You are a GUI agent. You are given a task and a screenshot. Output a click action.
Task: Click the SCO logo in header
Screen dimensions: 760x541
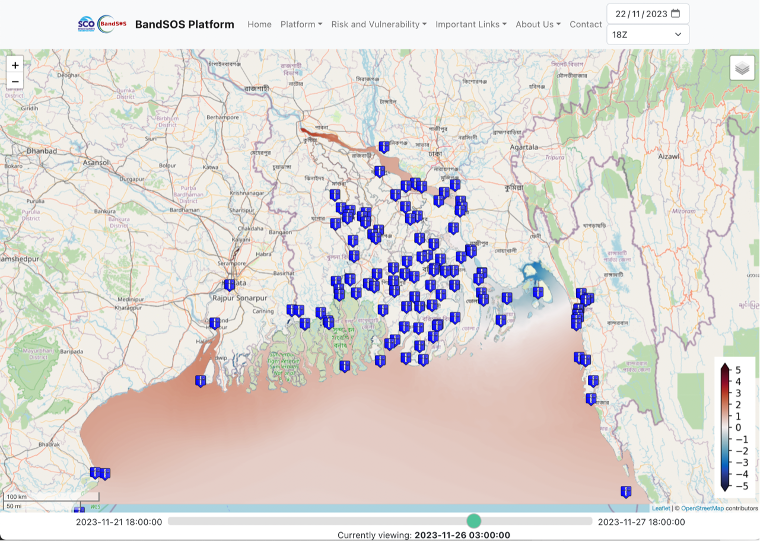click(x=86, y=24)
